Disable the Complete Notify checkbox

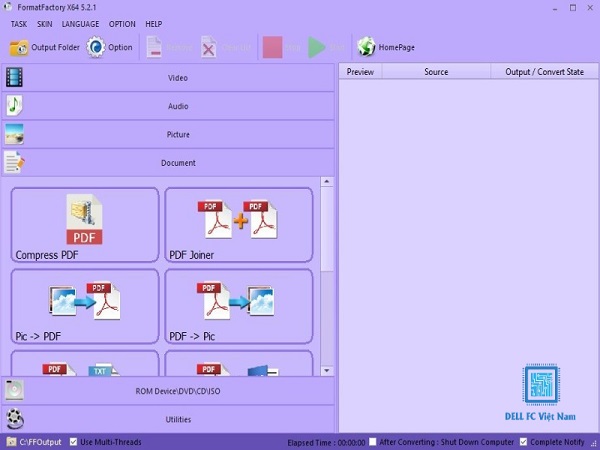tap(523, 442)
